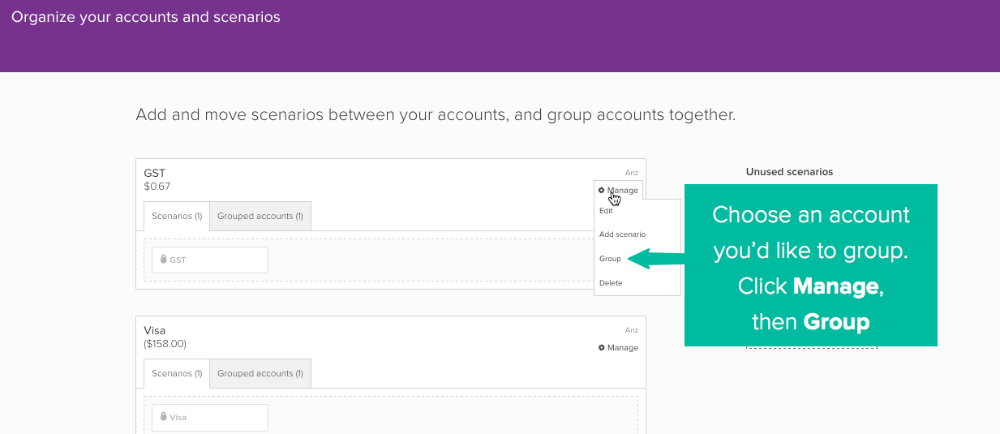
Task: Click the ($158.00) balance
Action: [x=165, y=344]
